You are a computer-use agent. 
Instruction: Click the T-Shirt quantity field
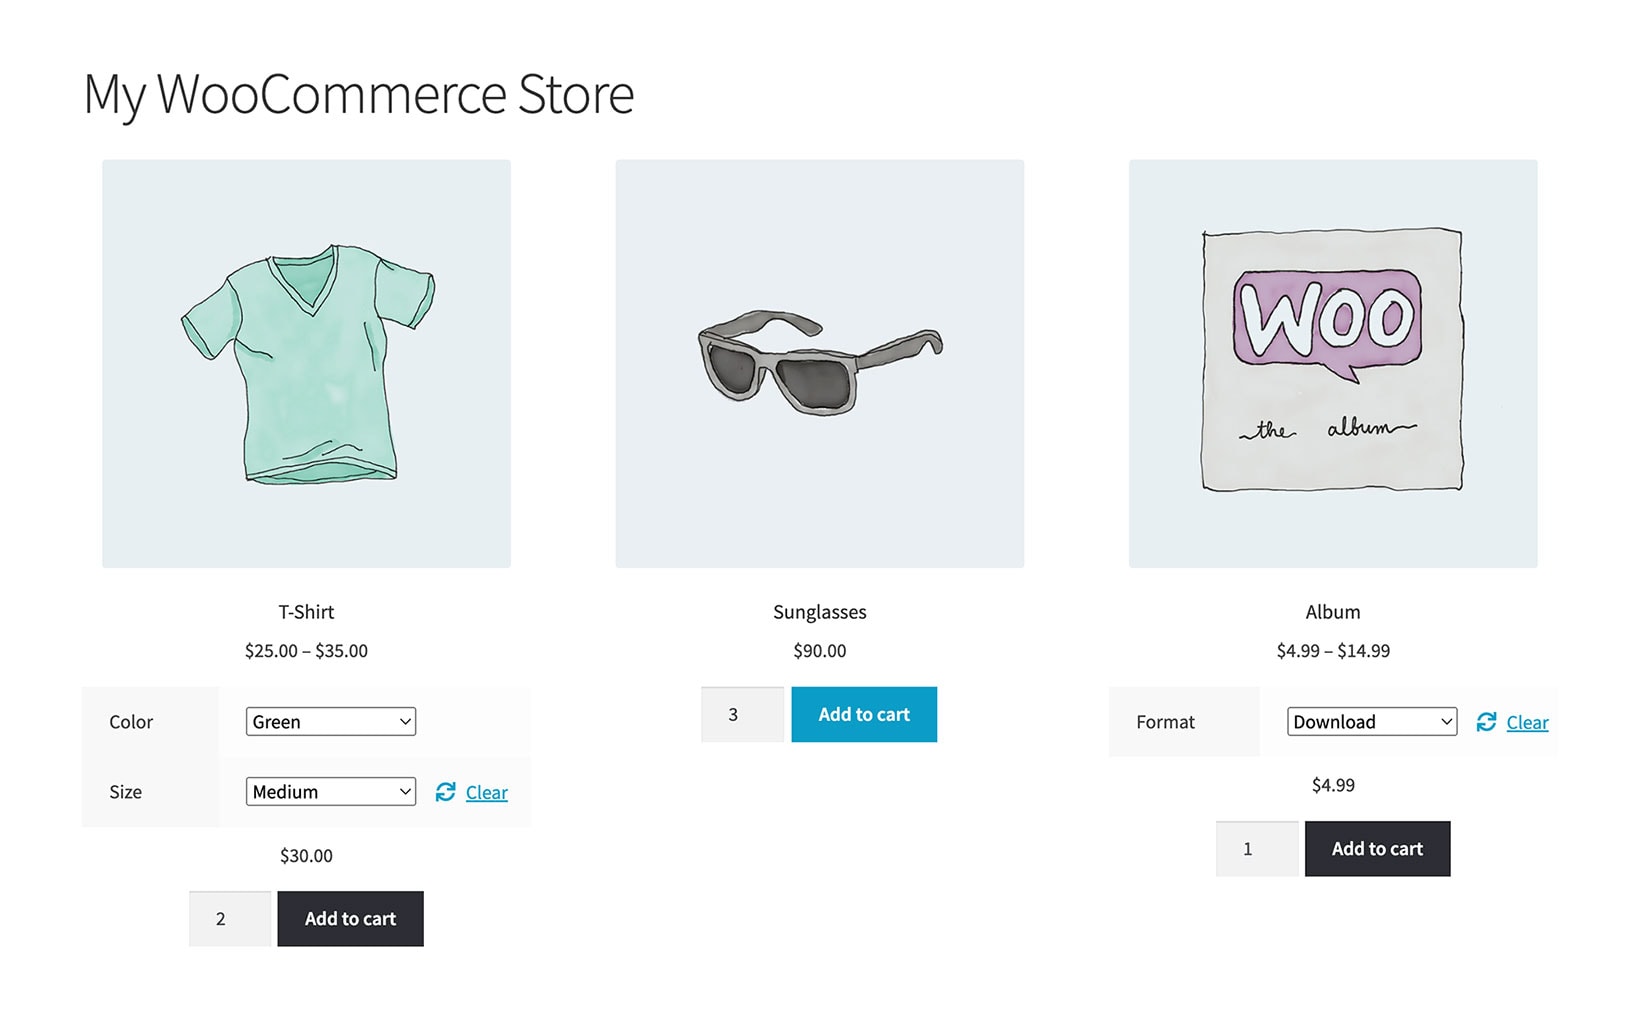(230, 919)
